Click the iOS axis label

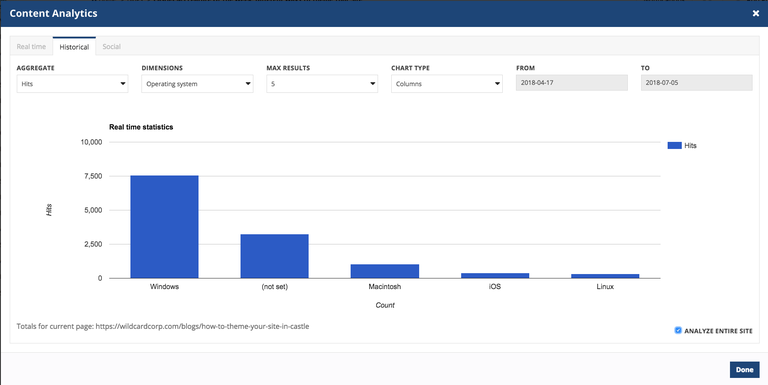click(495, 287)
